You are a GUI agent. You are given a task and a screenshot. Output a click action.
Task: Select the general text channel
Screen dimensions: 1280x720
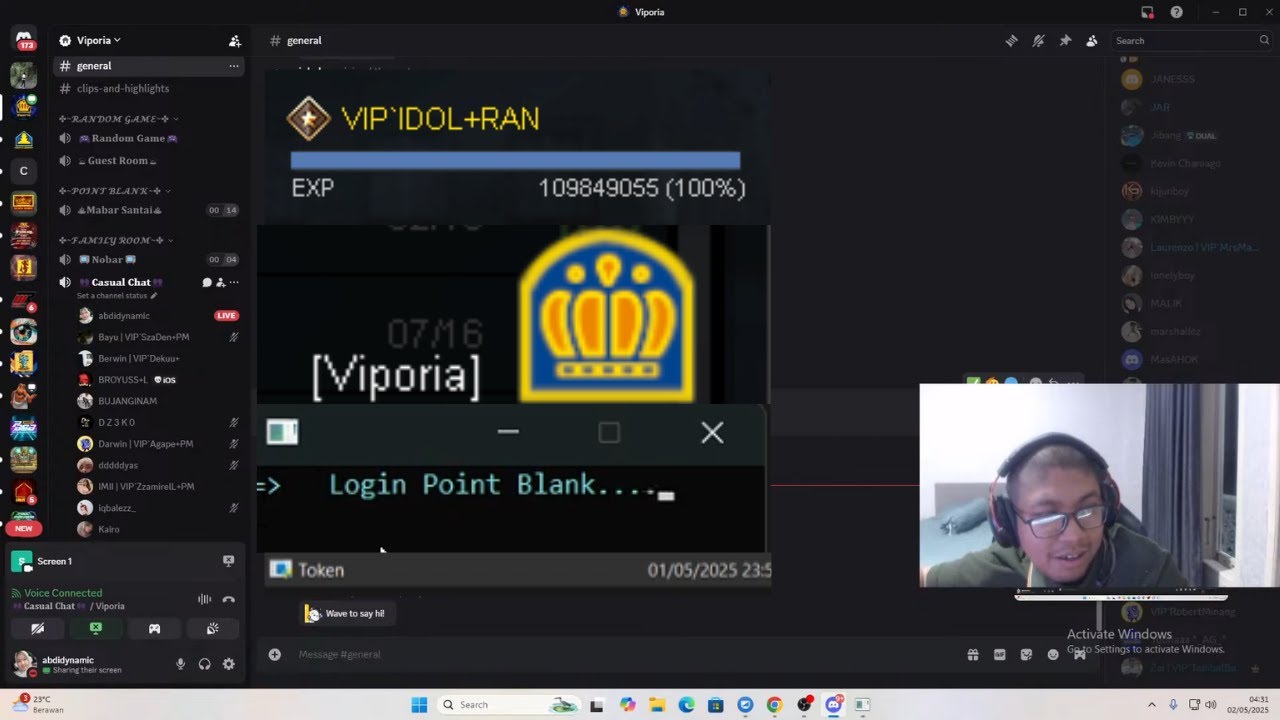point(150,66)
